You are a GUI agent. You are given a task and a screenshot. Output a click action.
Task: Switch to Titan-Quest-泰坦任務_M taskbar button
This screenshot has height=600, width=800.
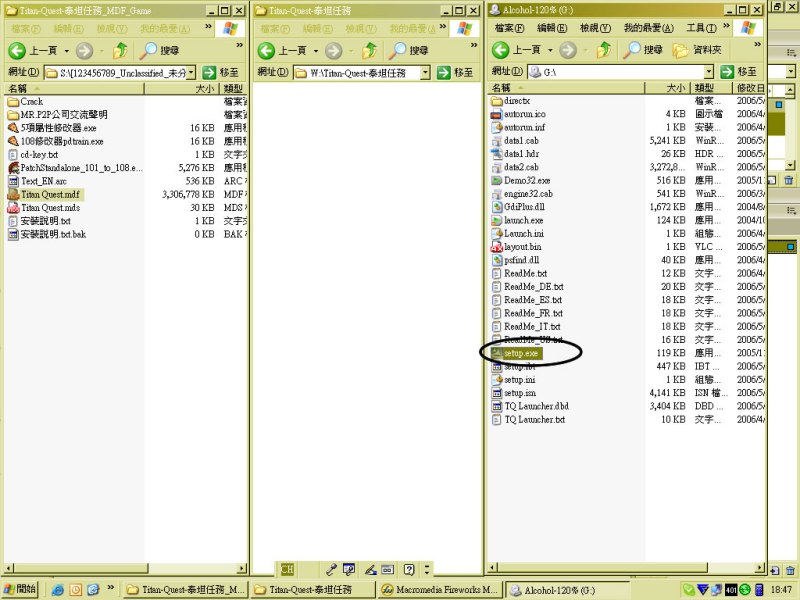click(x=186, y=590)
